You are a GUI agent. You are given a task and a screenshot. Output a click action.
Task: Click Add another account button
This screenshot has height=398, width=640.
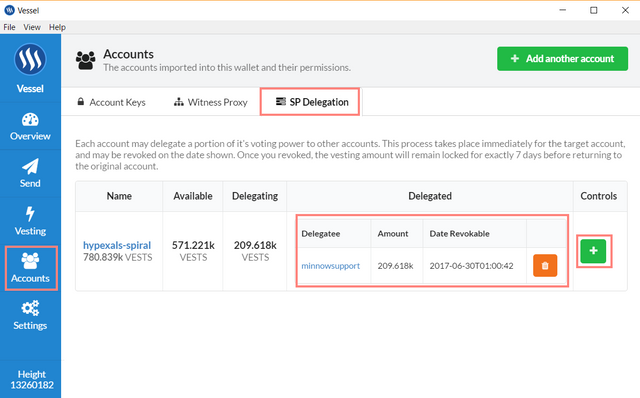[x=562, y=59]
